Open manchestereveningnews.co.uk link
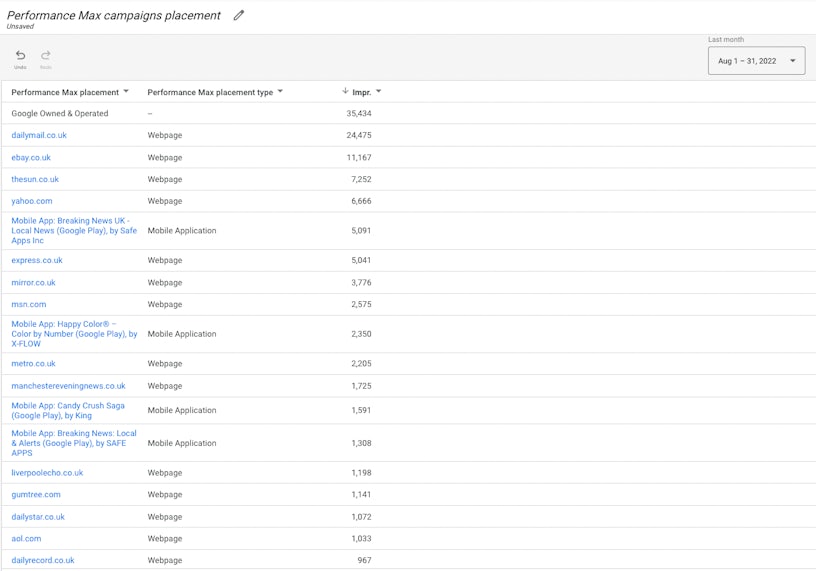Image resolution: width=816 pixels, height=571 pixels. (68, 386)
